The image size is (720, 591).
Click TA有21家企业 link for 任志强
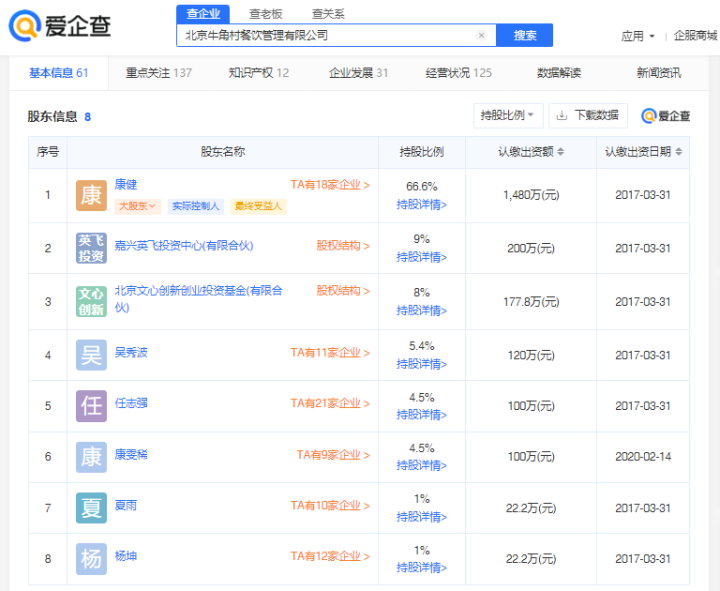point(330,404)
